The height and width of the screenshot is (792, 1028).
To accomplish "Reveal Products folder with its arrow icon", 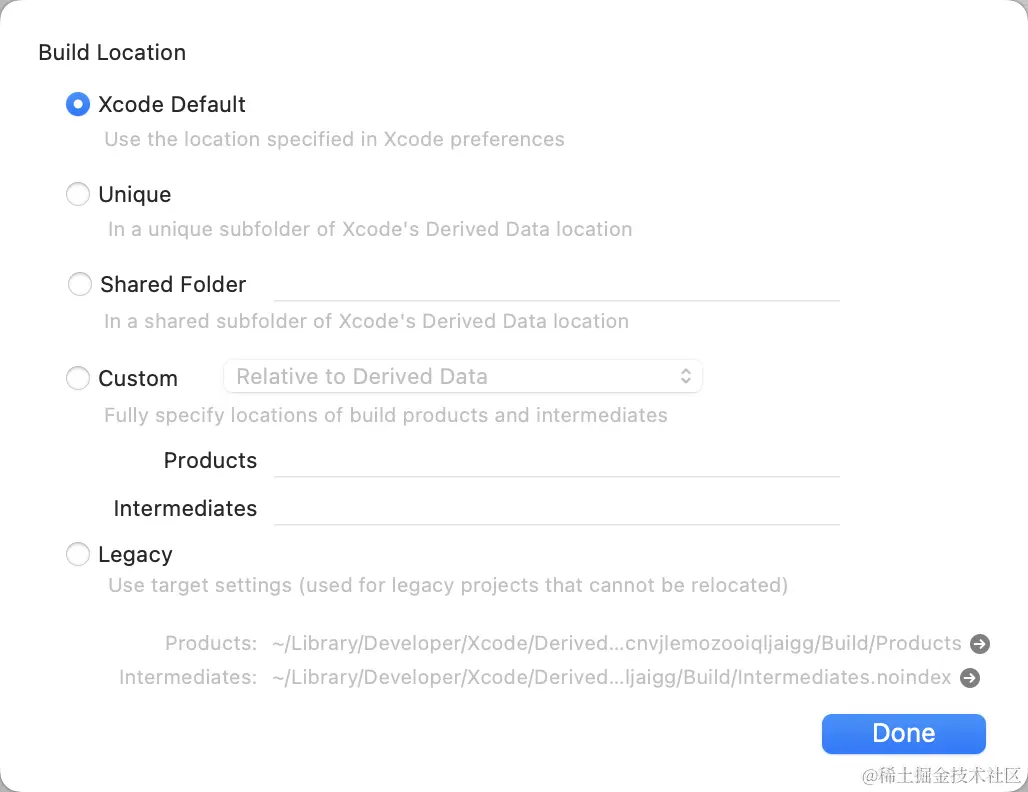I will pyautogui.click(x=980, y=644).
